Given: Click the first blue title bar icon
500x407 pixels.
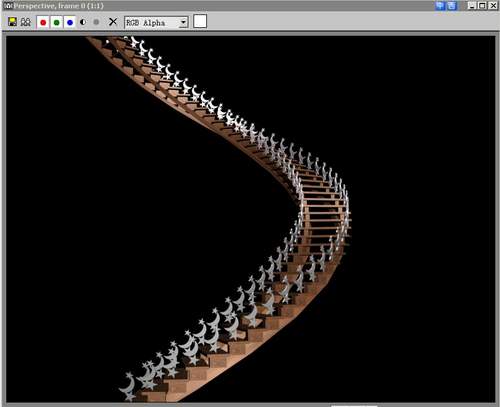Looking at the screenshot, I should 440,6.
